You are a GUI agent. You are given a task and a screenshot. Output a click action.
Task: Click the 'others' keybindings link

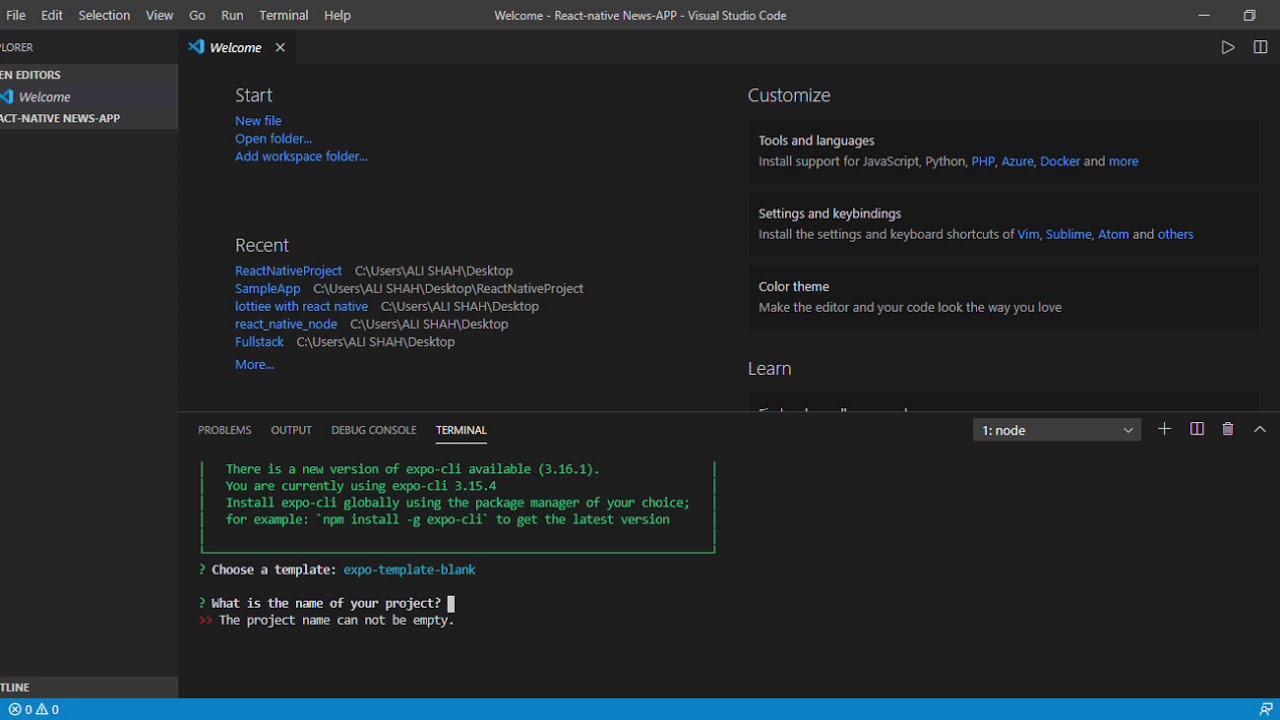(1175, 234)
